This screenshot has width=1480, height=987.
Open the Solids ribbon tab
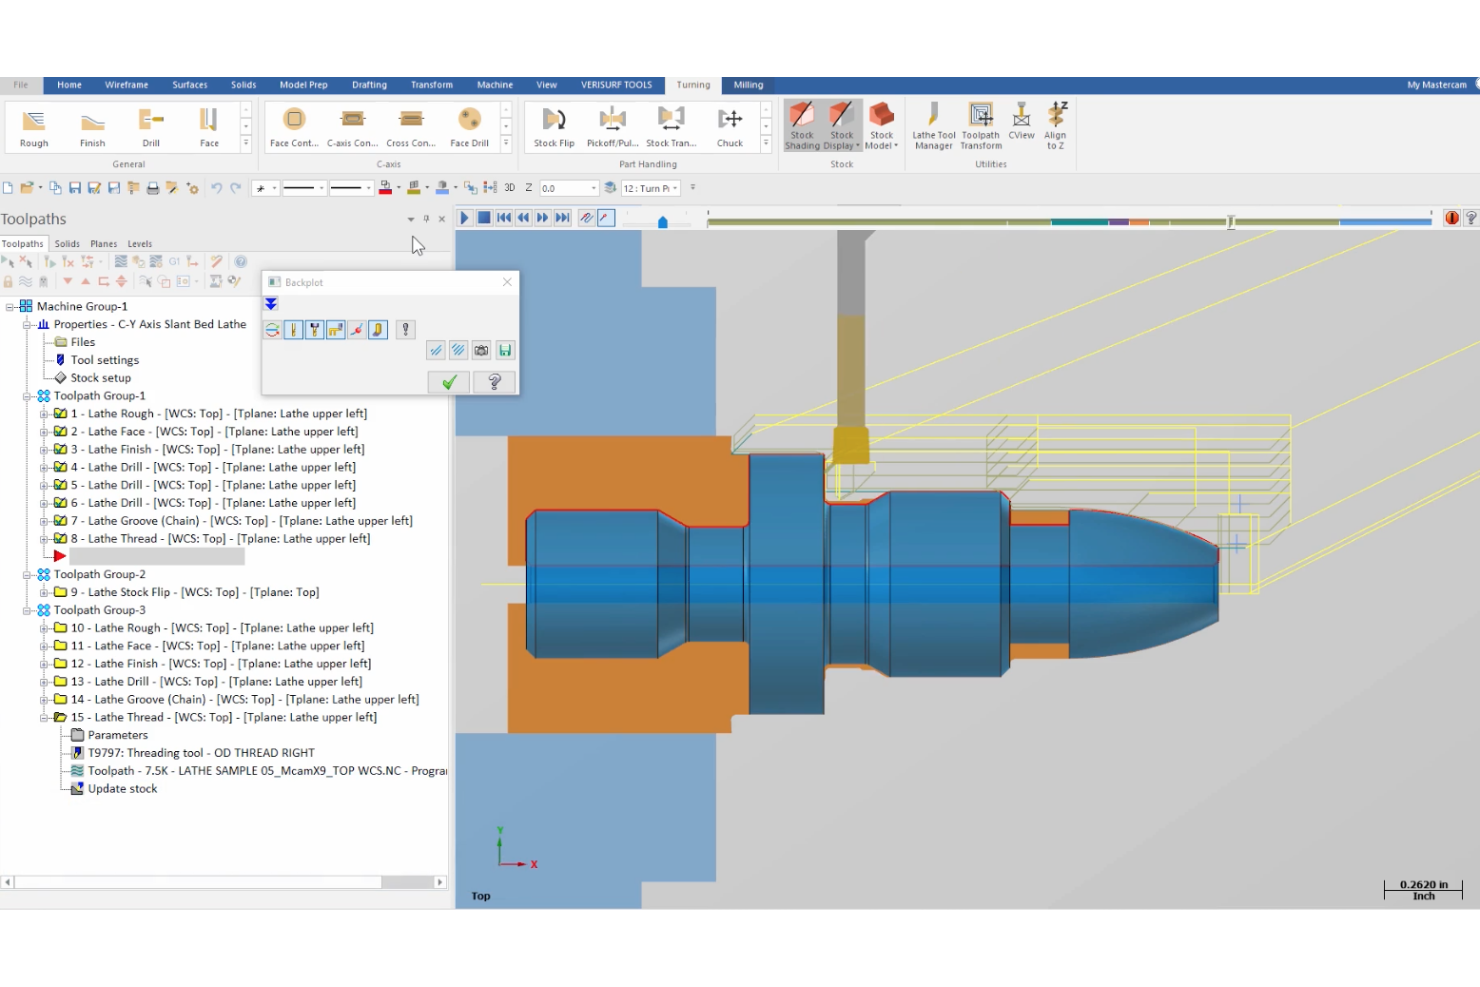coord(243,85)
